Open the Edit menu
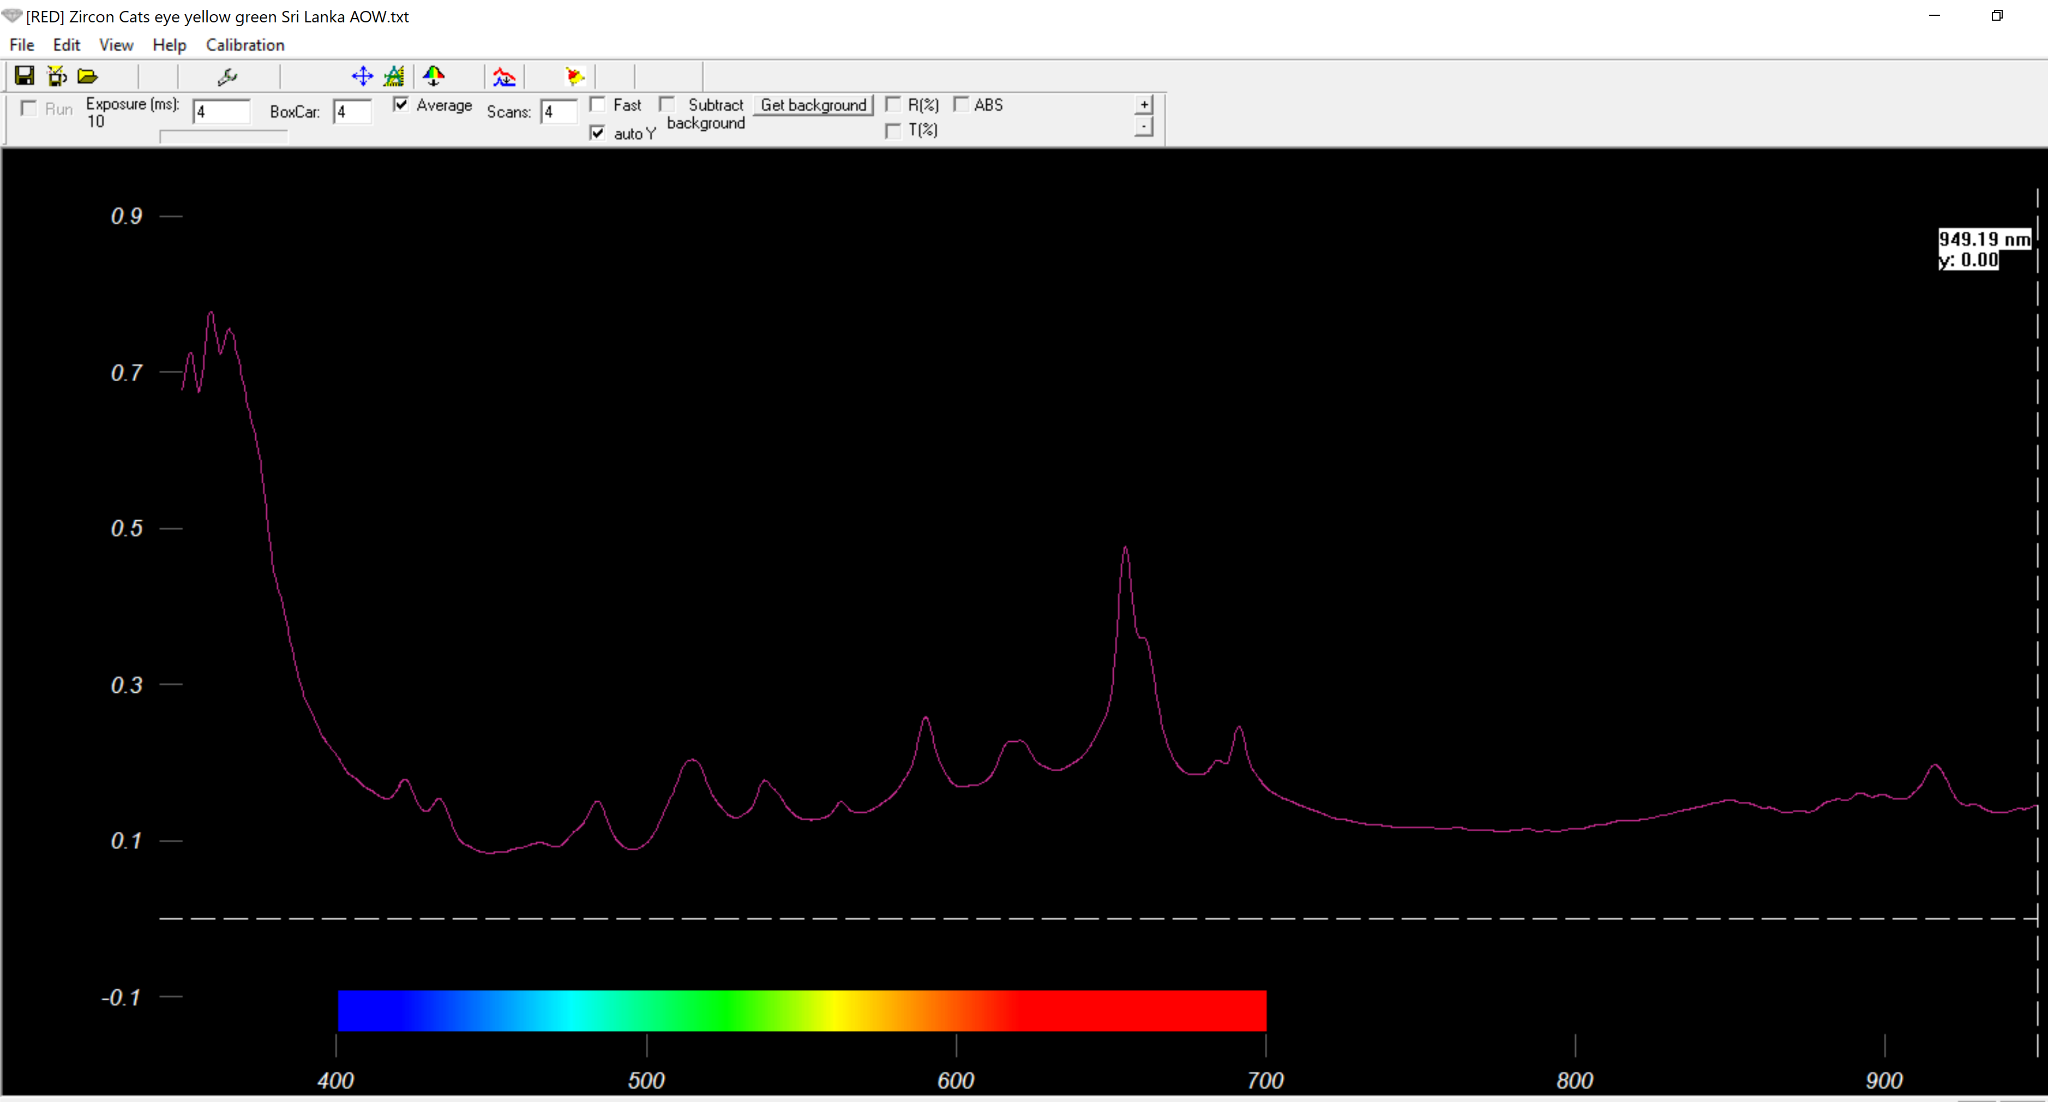Viewport: 2048px width, 1102px height. [x=66, y=45]
